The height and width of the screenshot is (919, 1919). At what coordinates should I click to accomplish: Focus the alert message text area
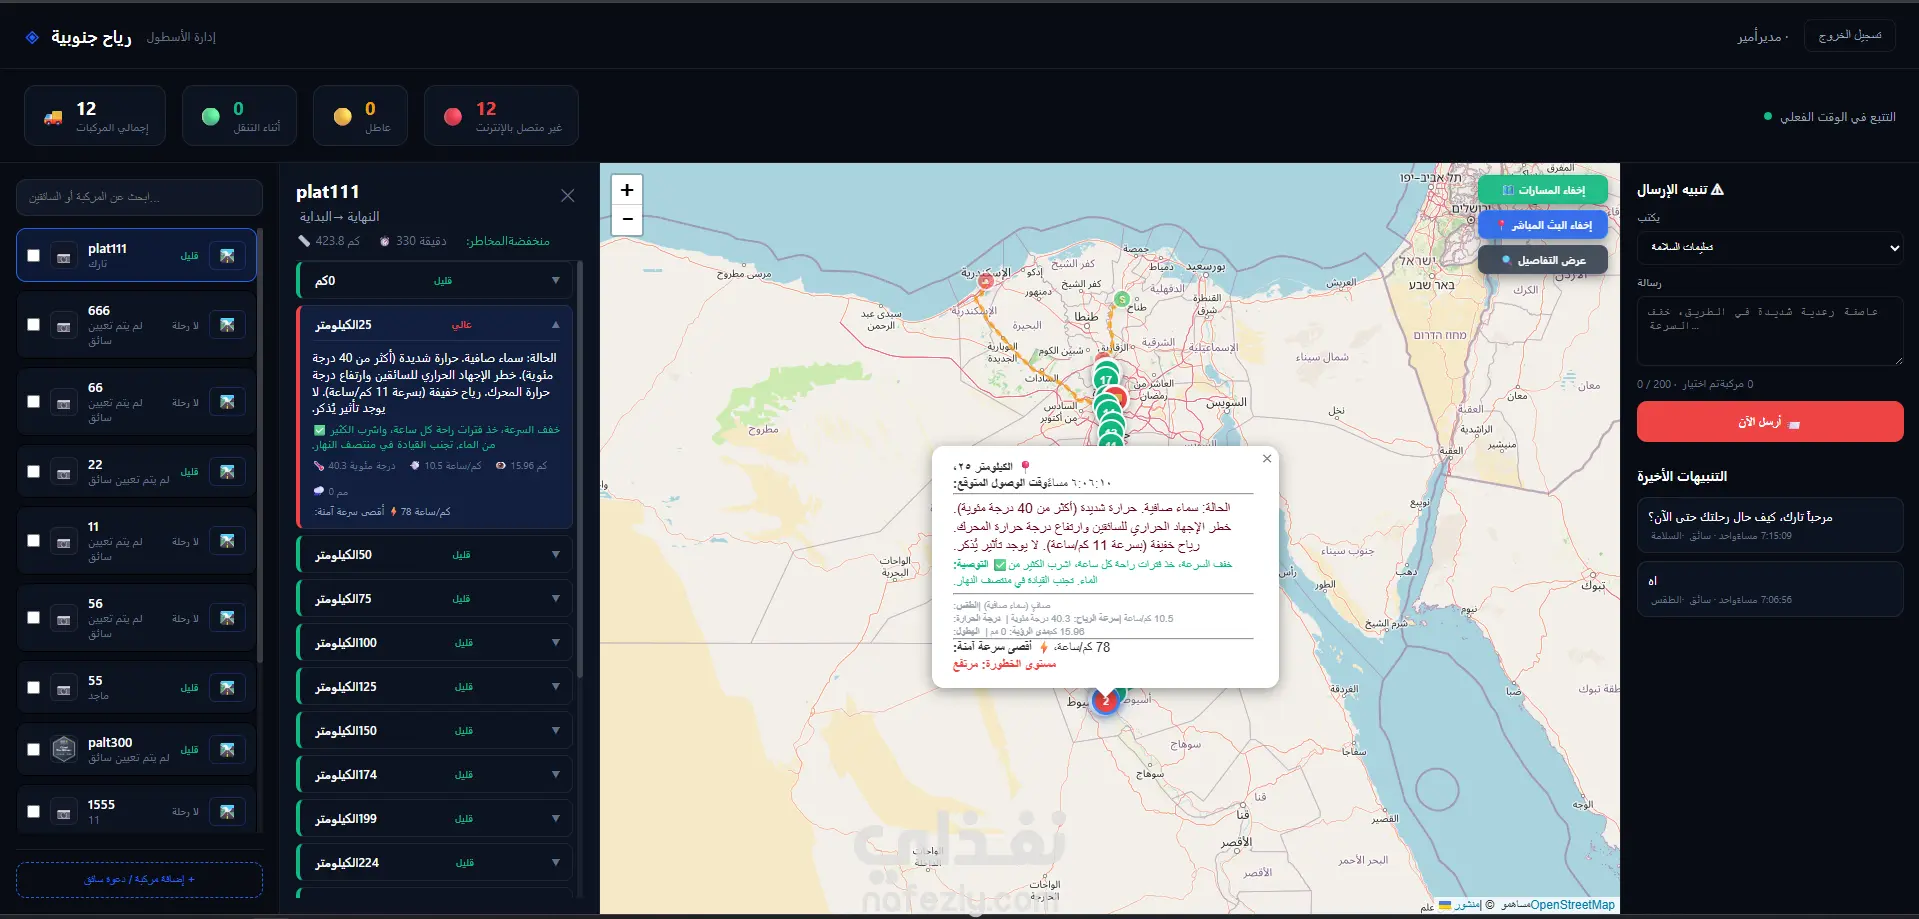click(x=1770, y=331)
